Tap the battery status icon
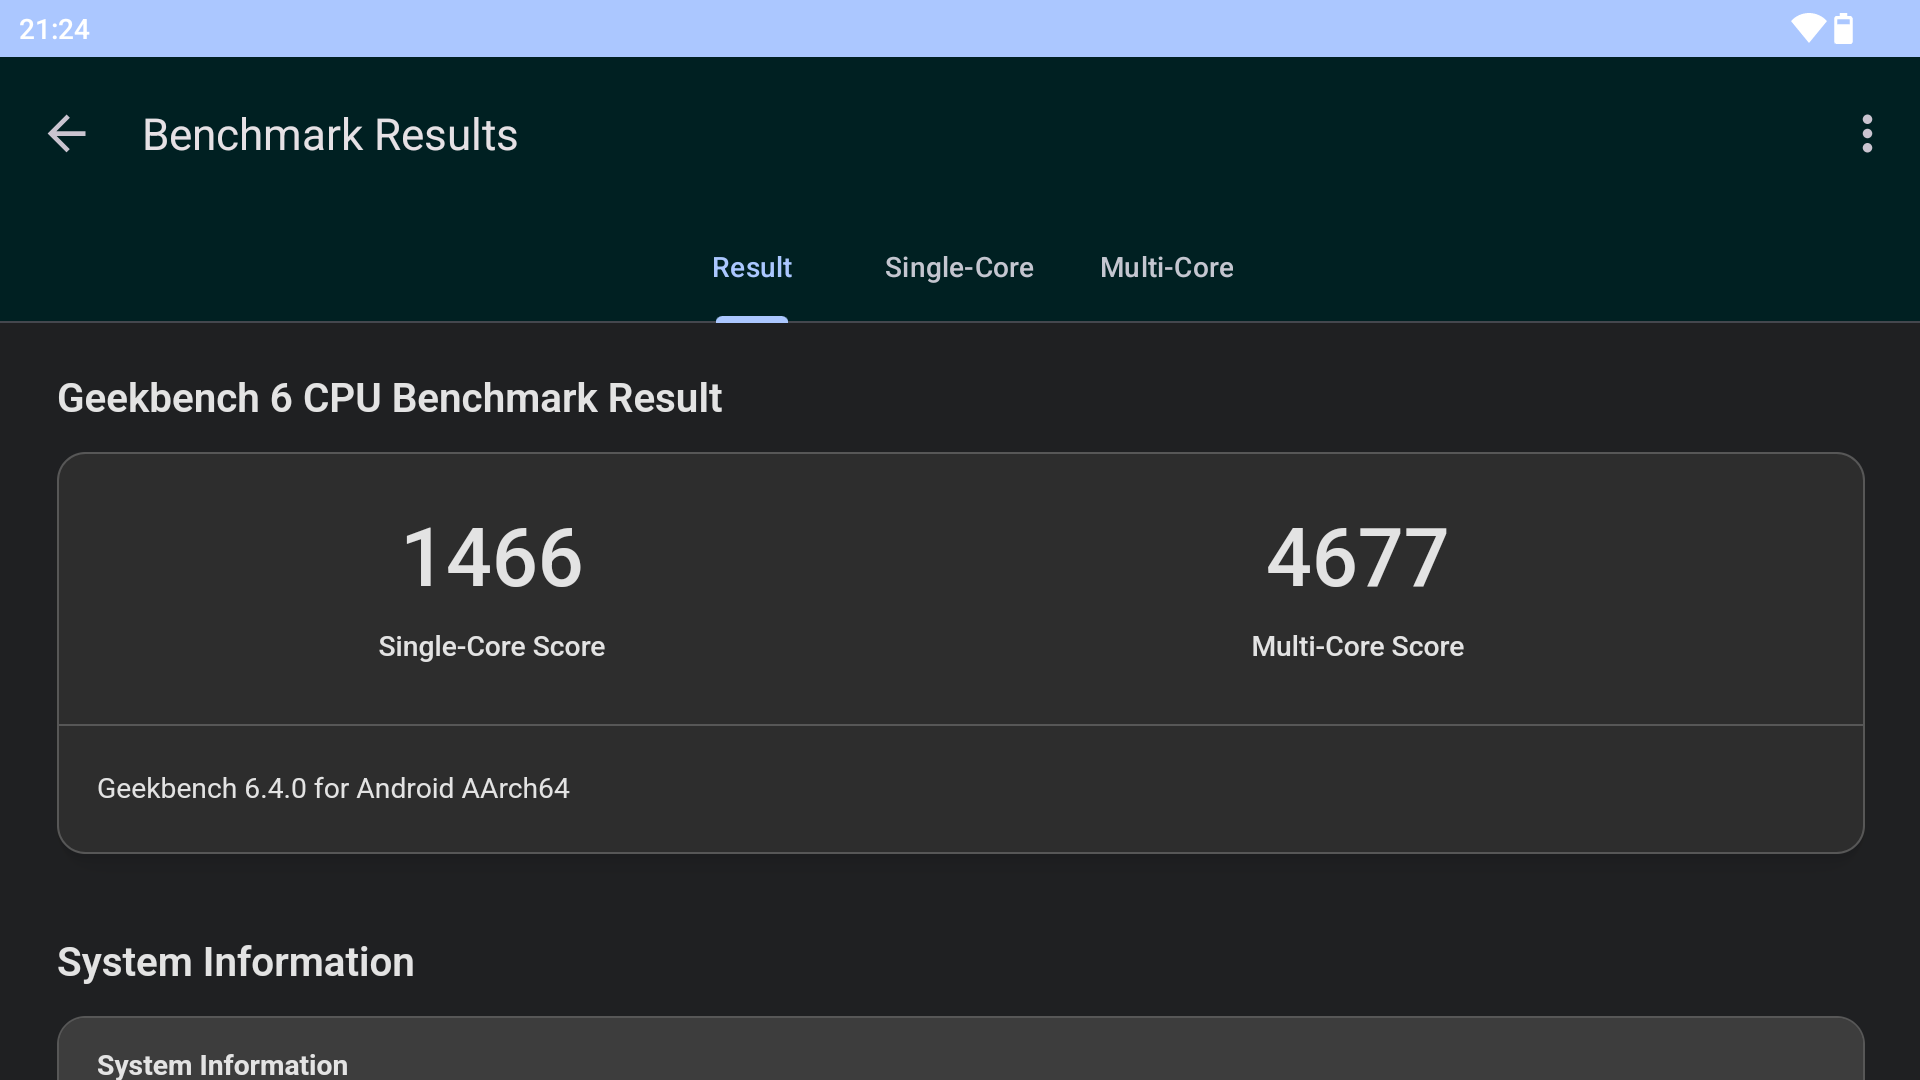 click(1844, 28)
